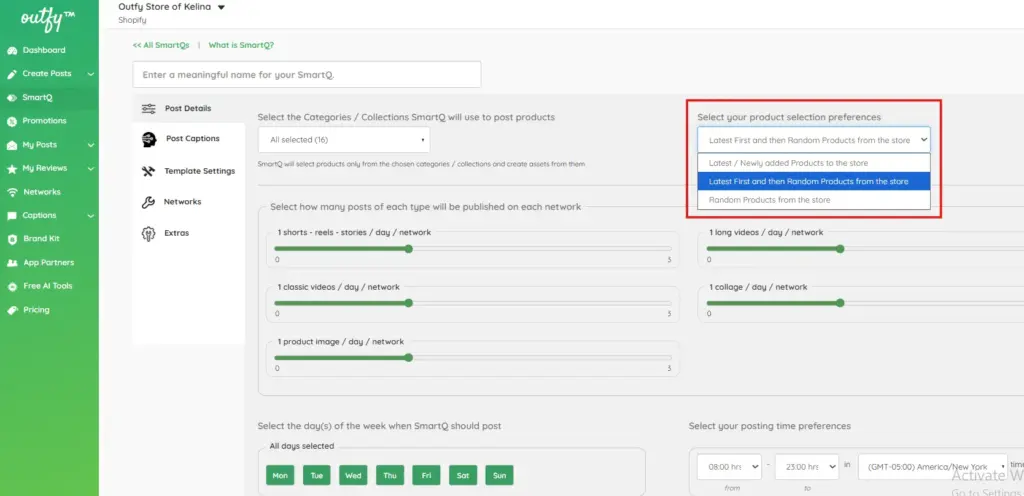Open the 08:00 hrs from-time dropdown

(x=729, y=467)
